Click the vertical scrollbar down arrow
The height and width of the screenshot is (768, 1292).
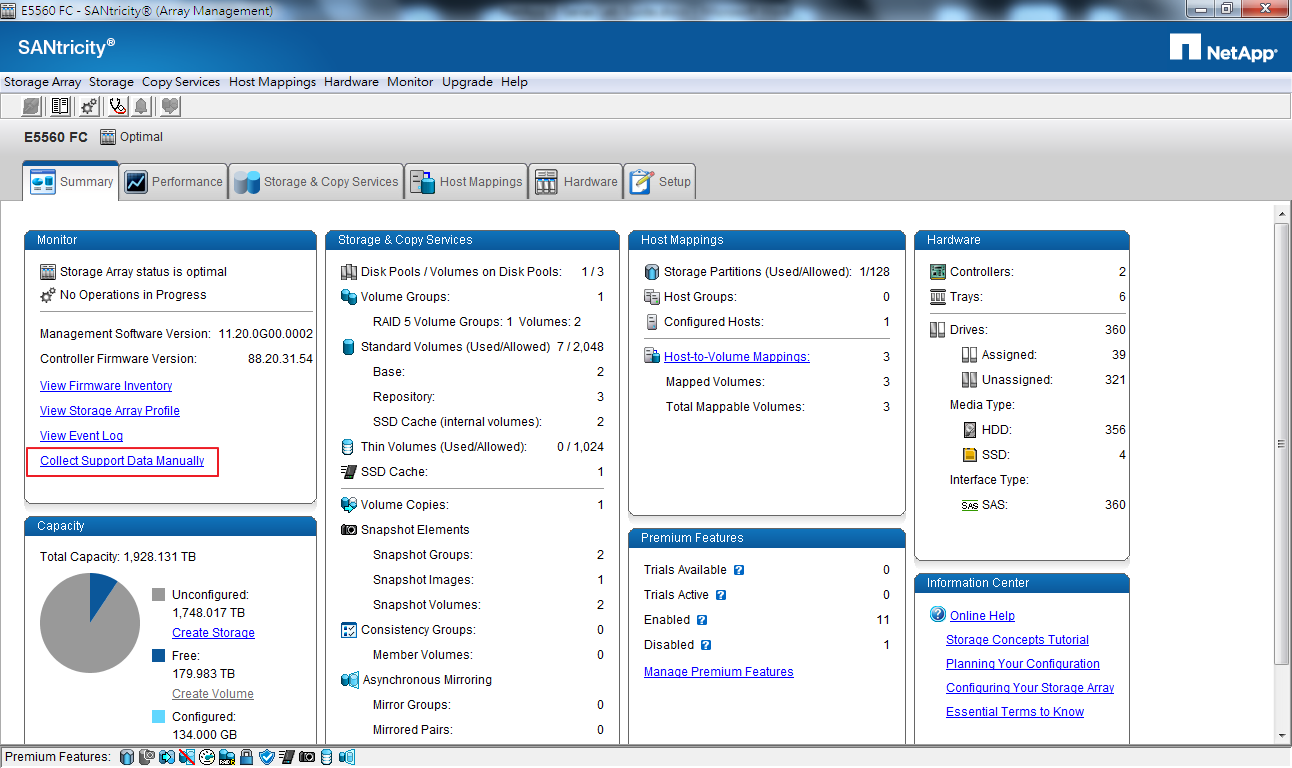coord(1282,736)
